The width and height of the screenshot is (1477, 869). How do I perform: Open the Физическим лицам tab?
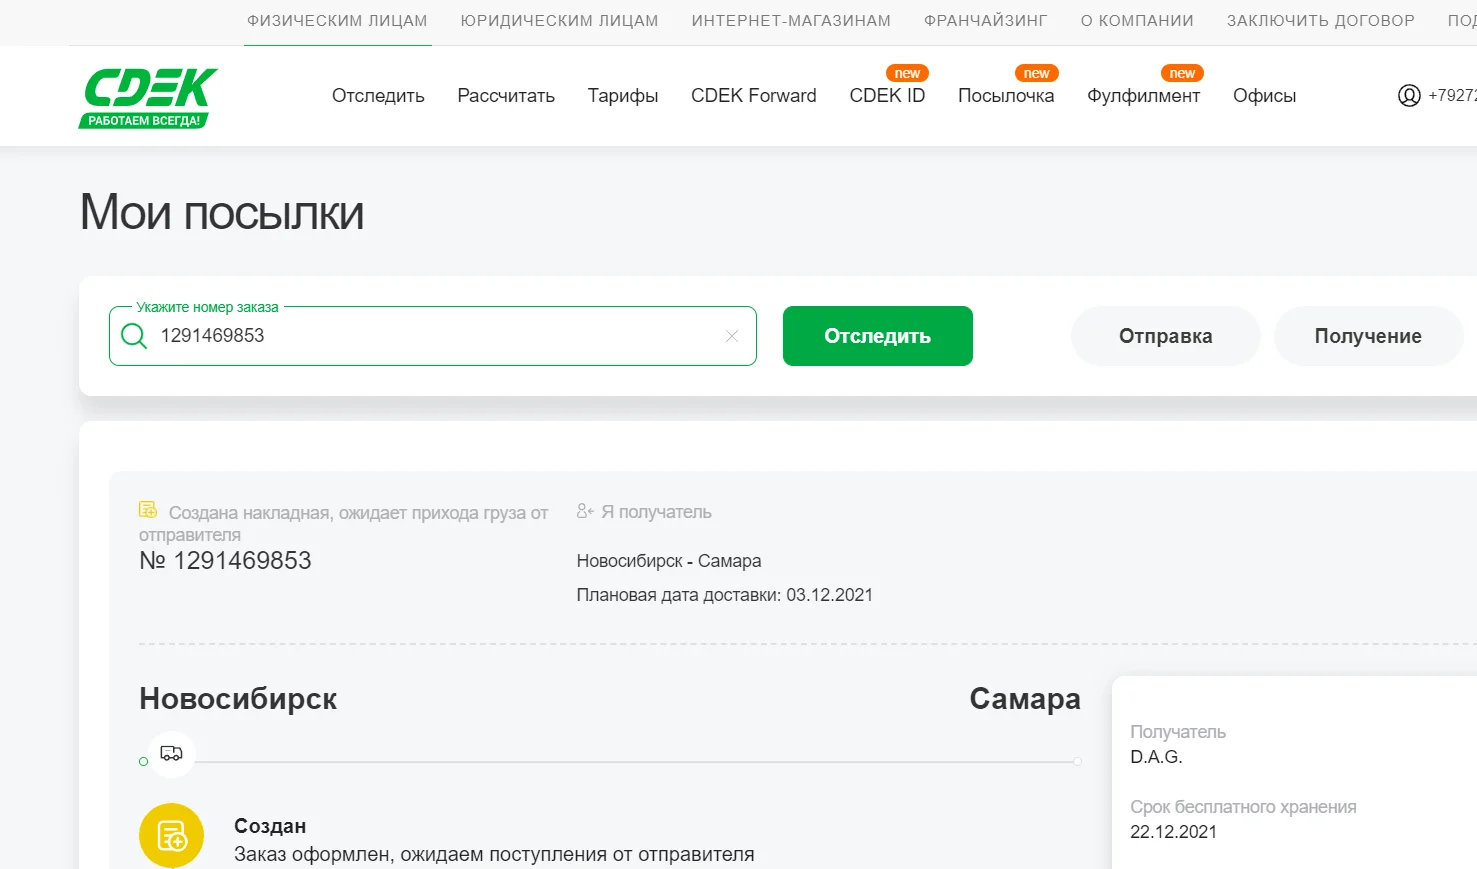click(337, 20)
